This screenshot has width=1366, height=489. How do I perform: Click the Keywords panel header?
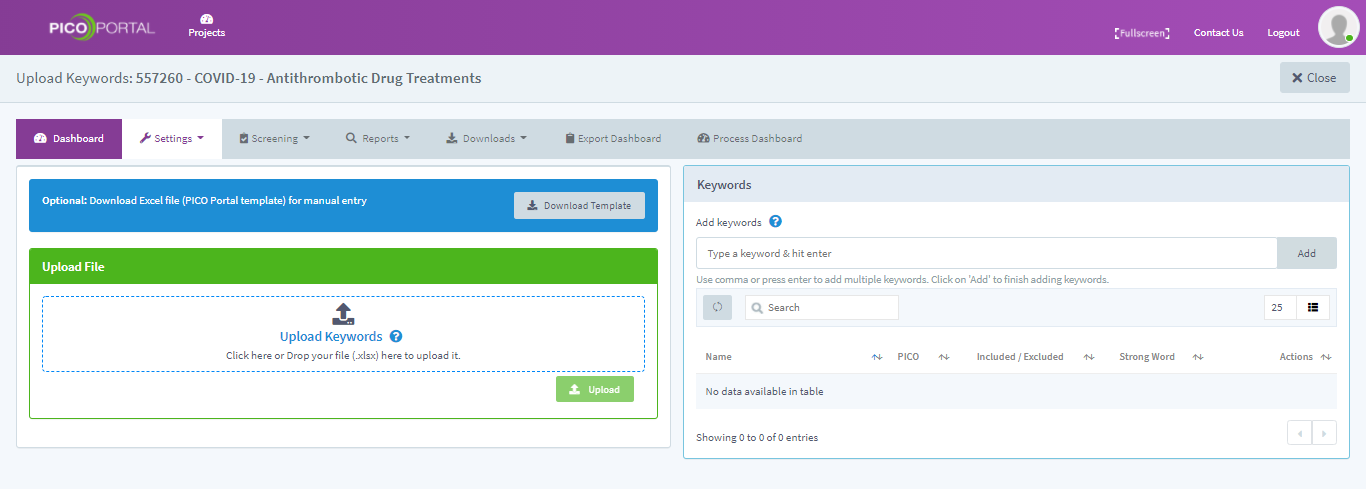pos(1016,185)
